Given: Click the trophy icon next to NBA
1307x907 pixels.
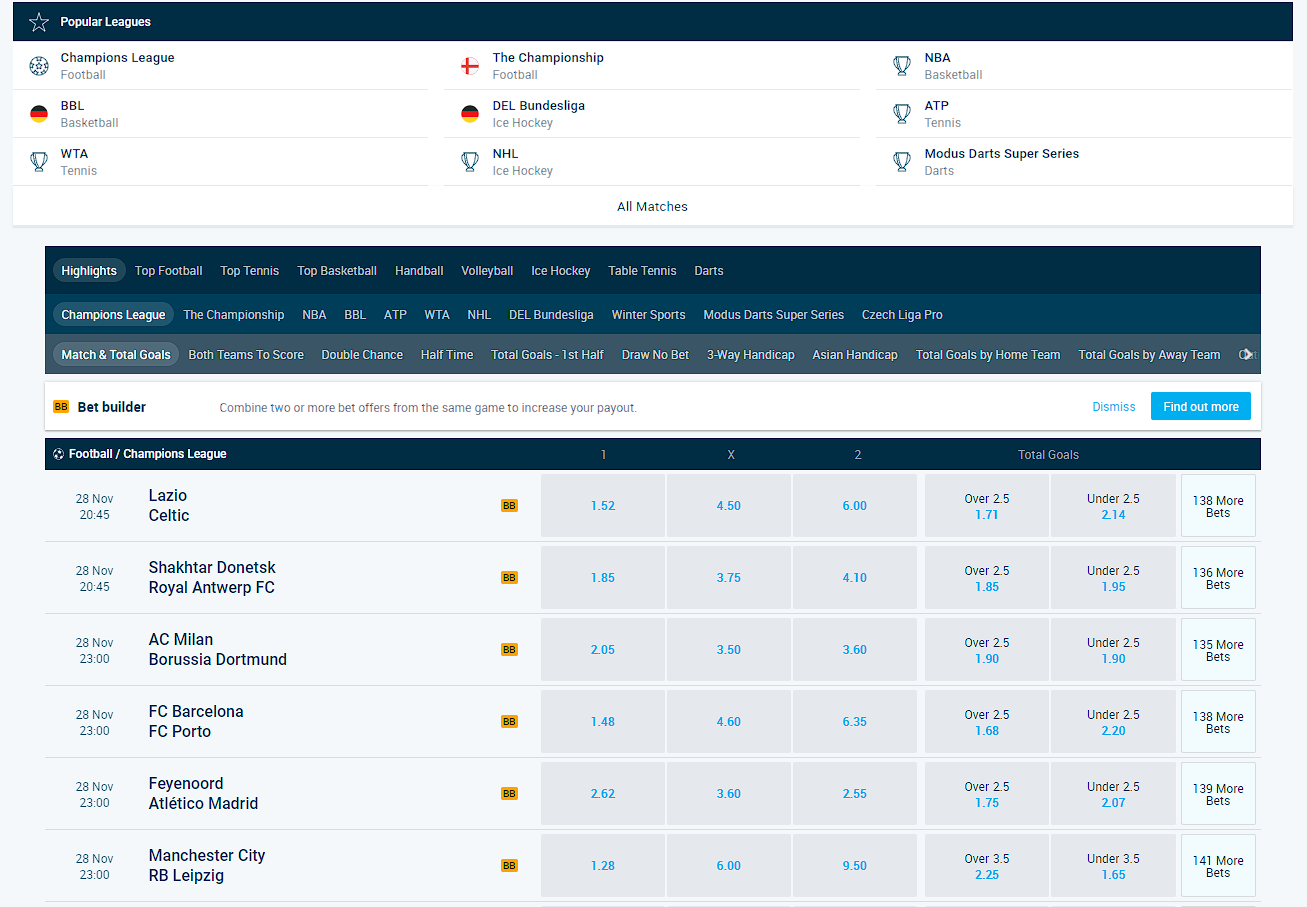Looking at the screenshot, I should [902, 66].
